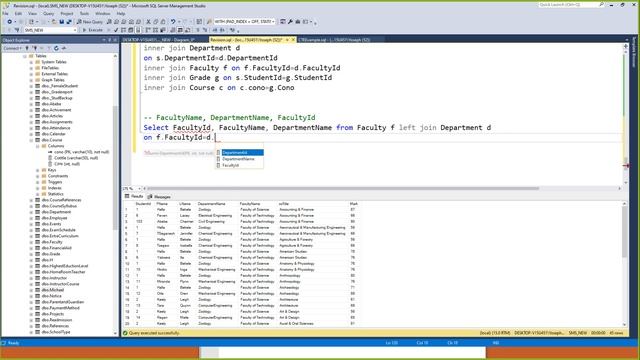Click Object Explorer activity monitor icon

(x=64, y=48)
